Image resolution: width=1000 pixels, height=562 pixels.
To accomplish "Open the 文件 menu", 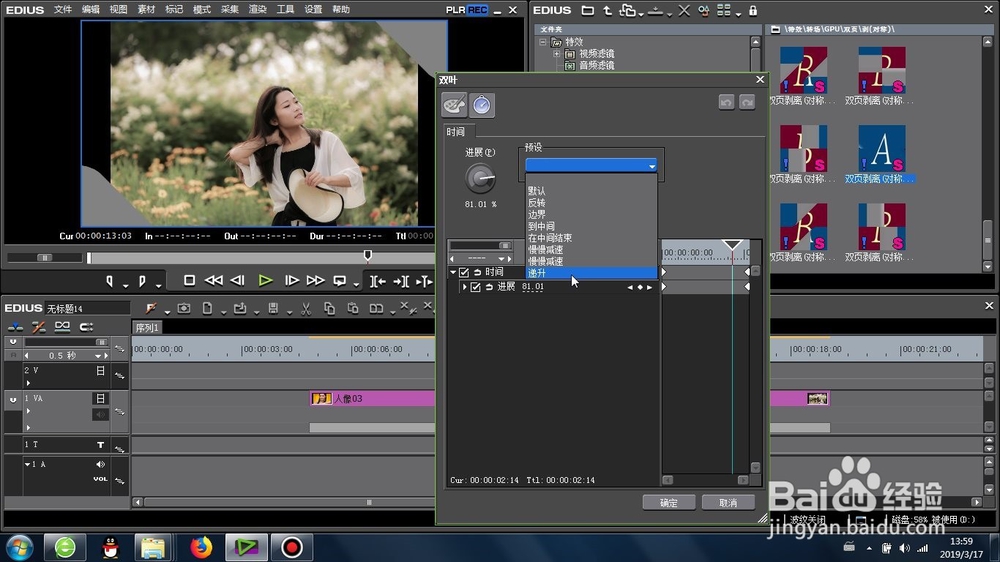I will [x=62, y=10].
